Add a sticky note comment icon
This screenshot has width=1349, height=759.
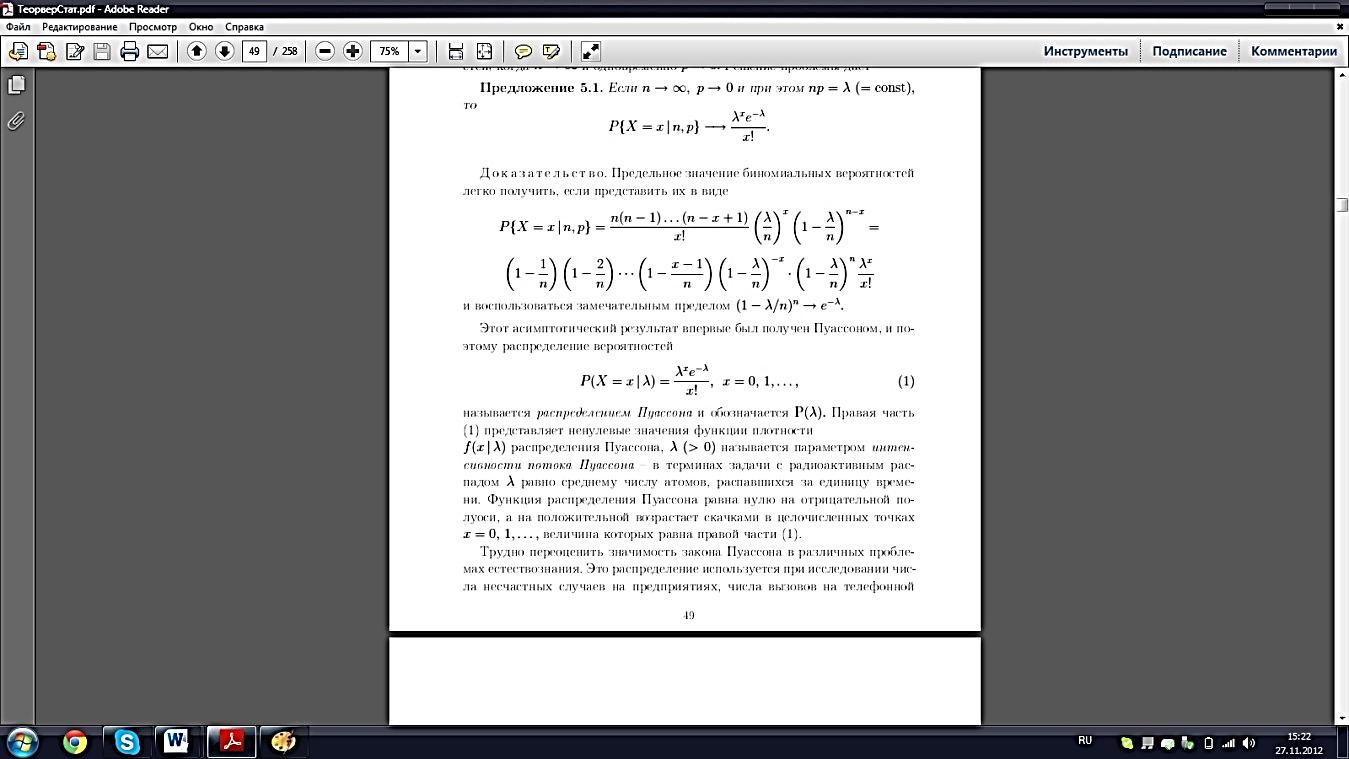[523, 51]
